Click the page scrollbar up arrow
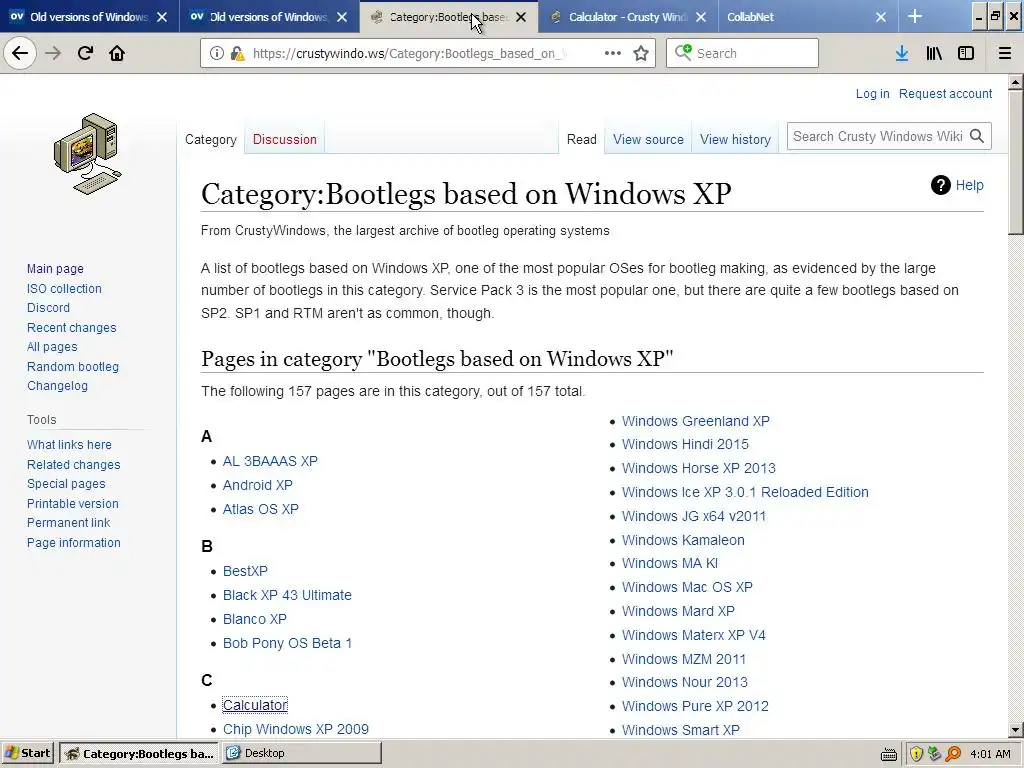Image resolution: width=1024 pixels, height=768 pixels. (1016, 82)
